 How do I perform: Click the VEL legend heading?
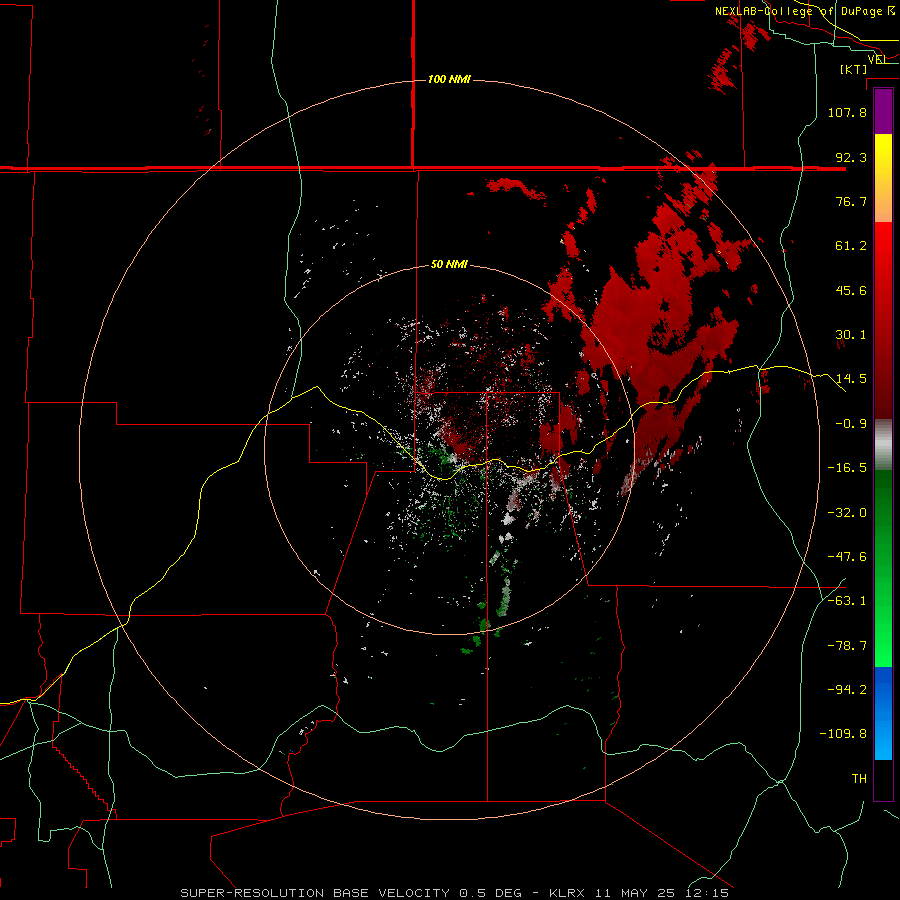pos(876,59)
